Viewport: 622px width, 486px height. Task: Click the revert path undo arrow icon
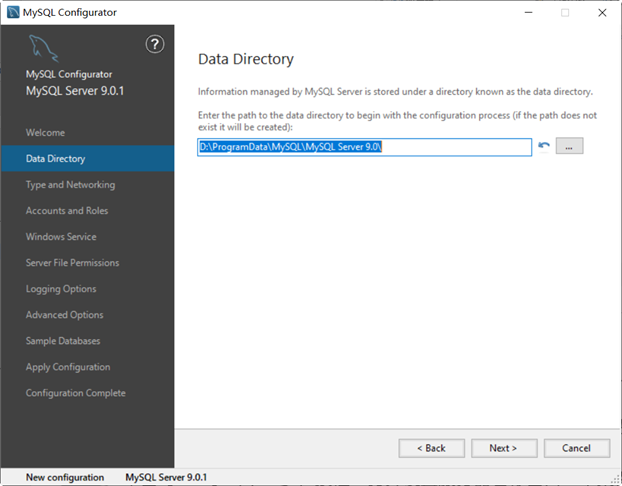click(x=544, y=146)
